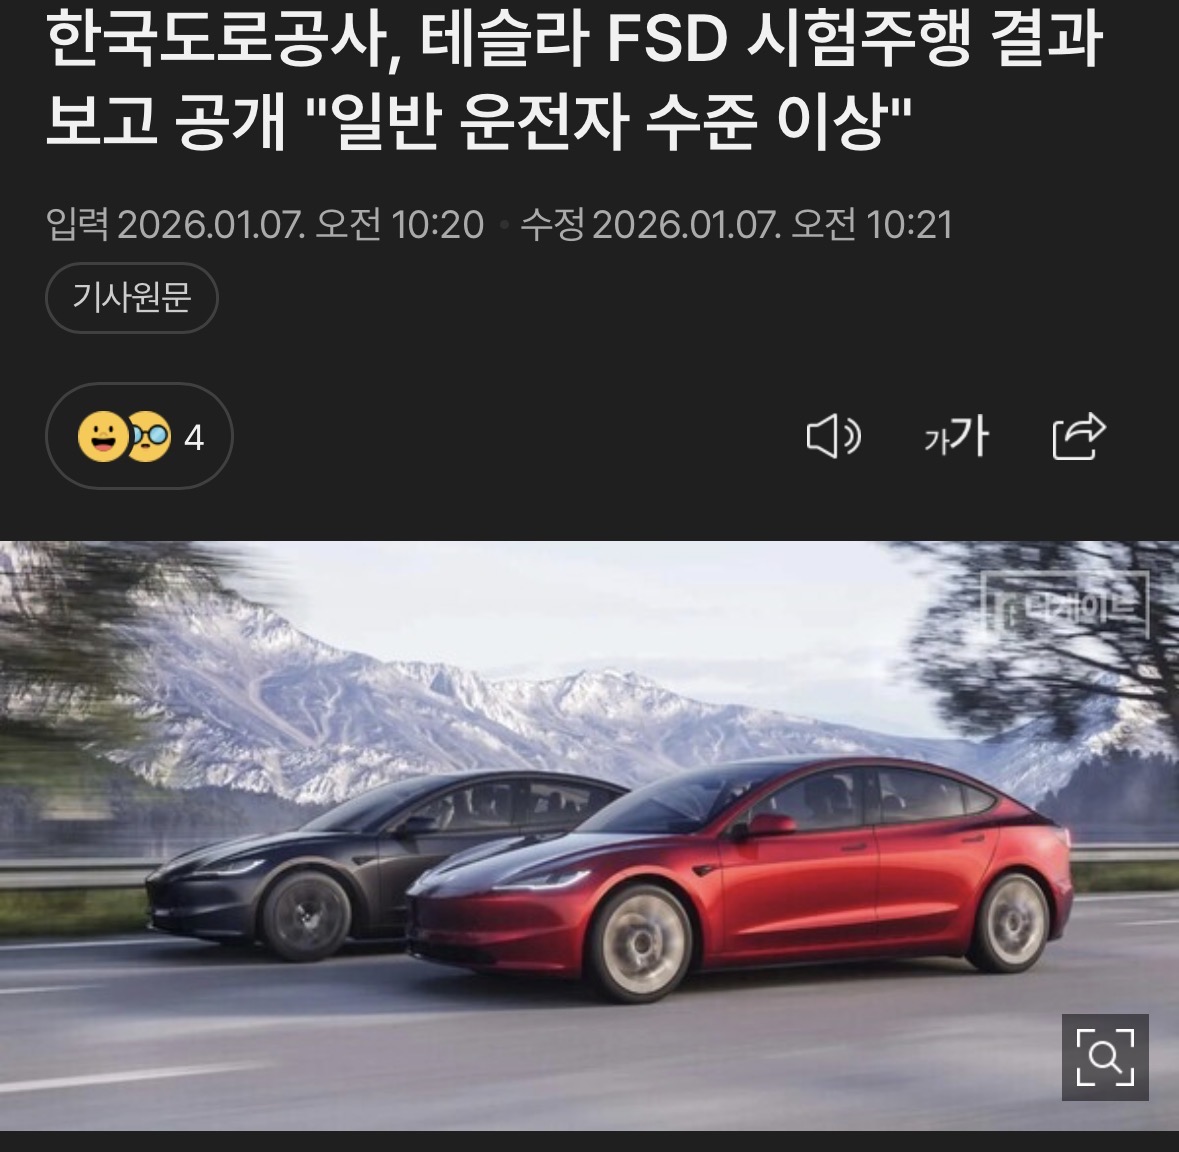1179x1152 pixels.
Task: Play the article with the speaker icon
Action: (x=833, y=436)
